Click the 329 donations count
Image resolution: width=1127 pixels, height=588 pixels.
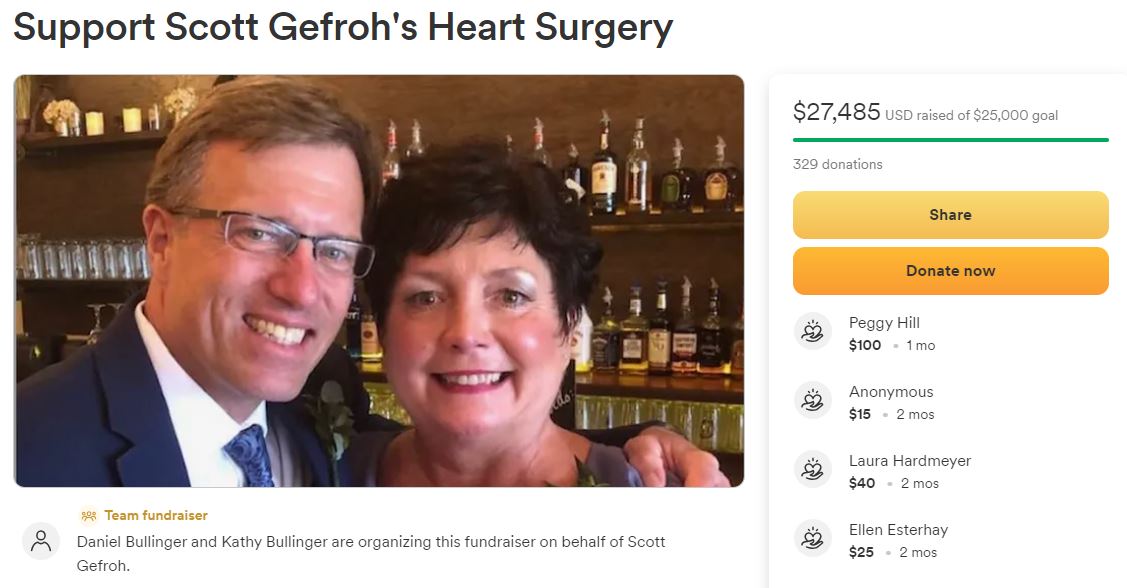837,164
